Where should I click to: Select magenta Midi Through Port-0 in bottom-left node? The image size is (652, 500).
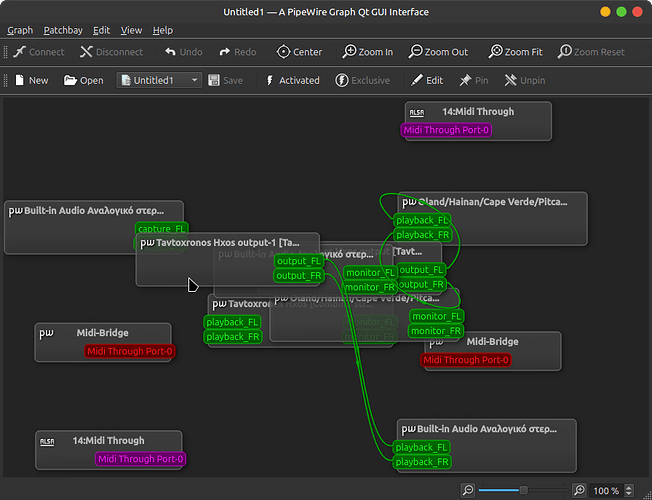pyautogui.click(x=141, y=459)
